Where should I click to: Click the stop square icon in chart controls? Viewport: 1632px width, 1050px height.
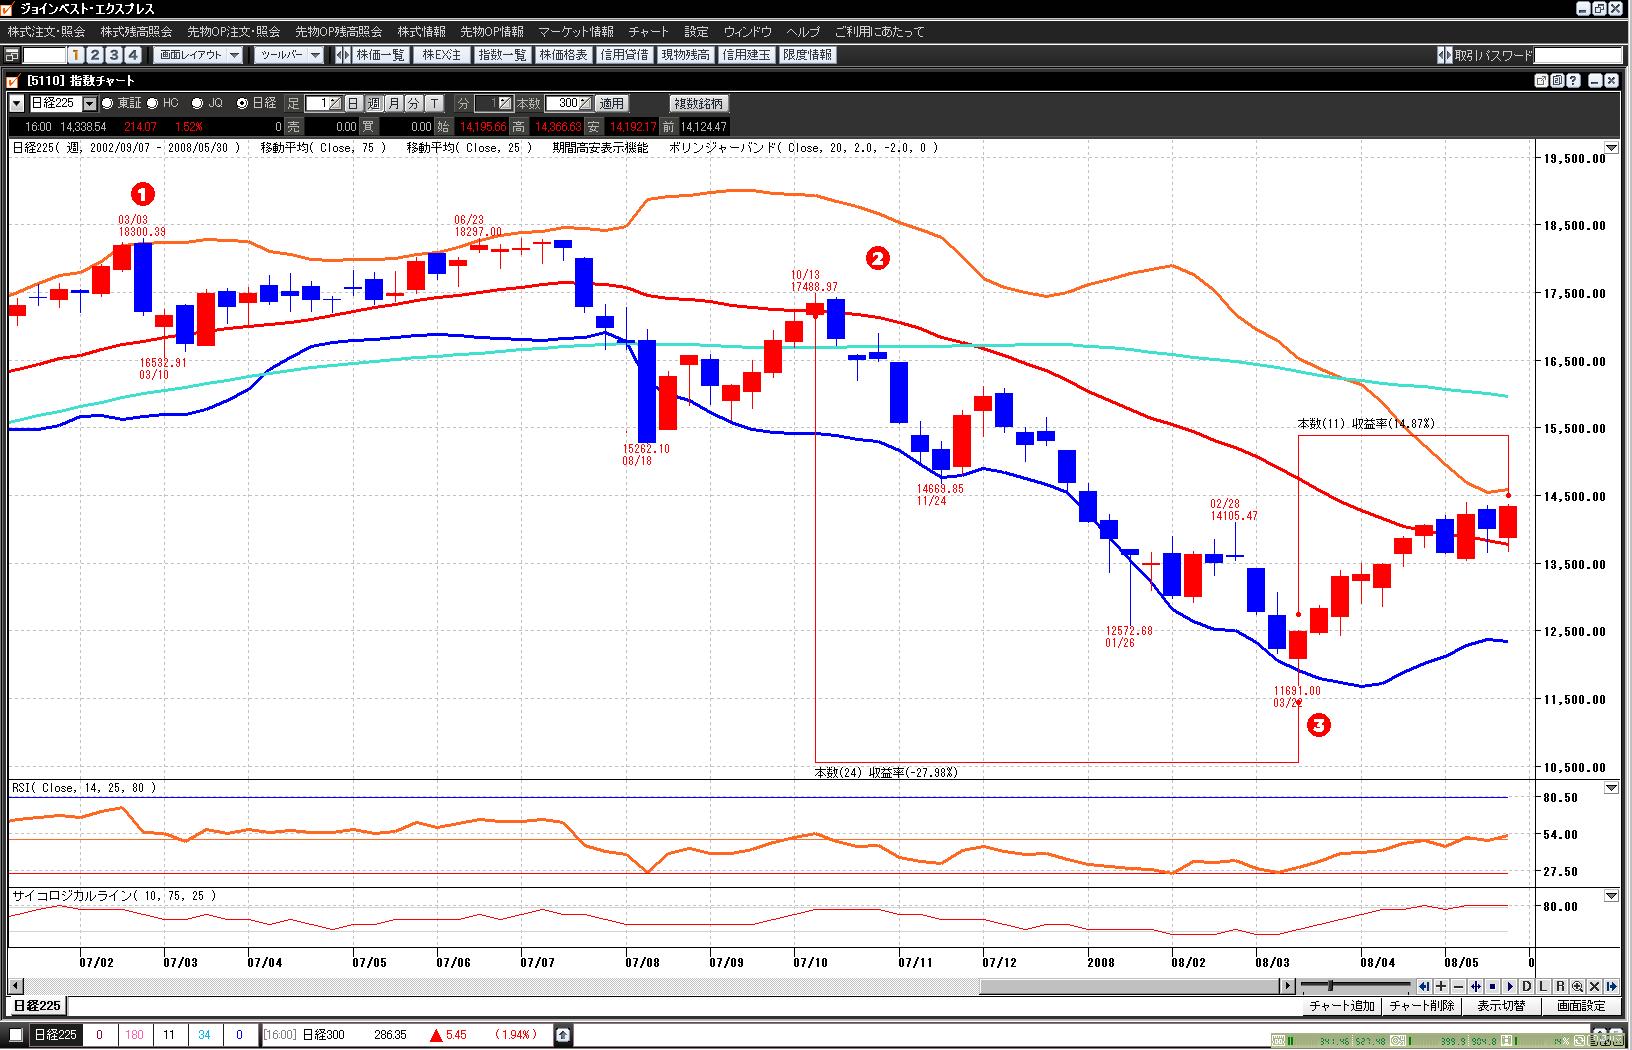(x=1492, y=986)
